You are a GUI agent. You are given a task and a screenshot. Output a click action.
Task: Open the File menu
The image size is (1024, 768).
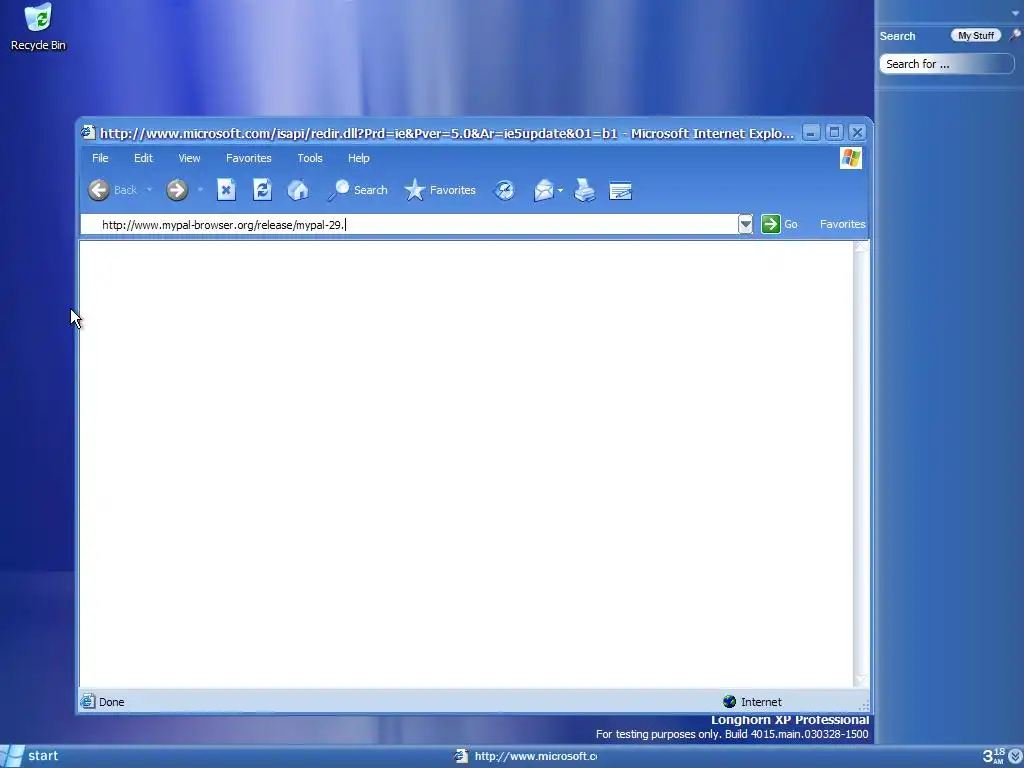pyautogui.click(x=100, y=158)
